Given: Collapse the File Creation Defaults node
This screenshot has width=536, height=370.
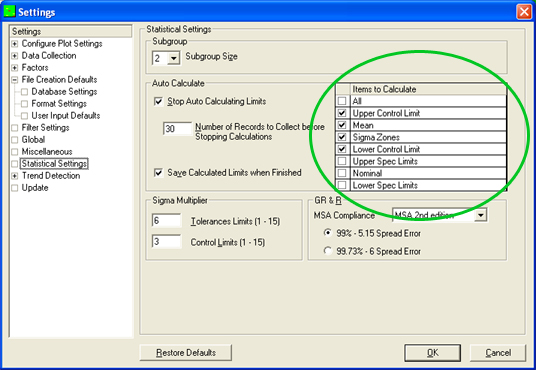Looking at the screenshot, I should [x=15, y=80].
